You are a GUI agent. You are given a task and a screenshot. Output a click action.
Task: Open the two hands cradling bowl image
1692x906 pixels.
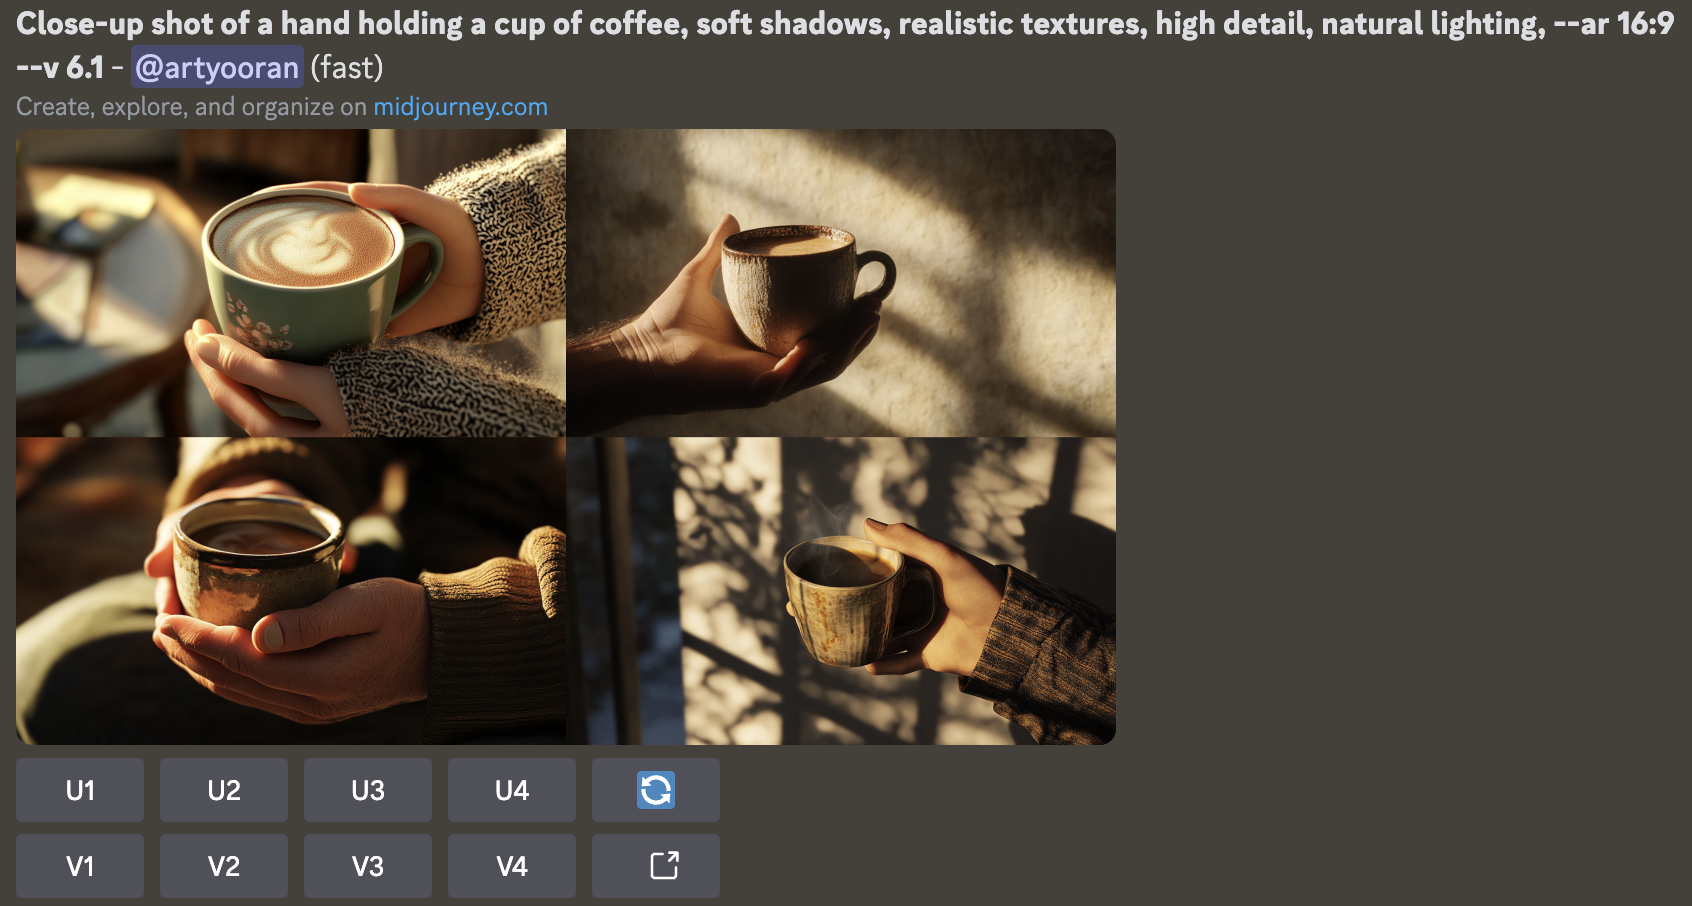pyautogui.click(x=291, y=591)
